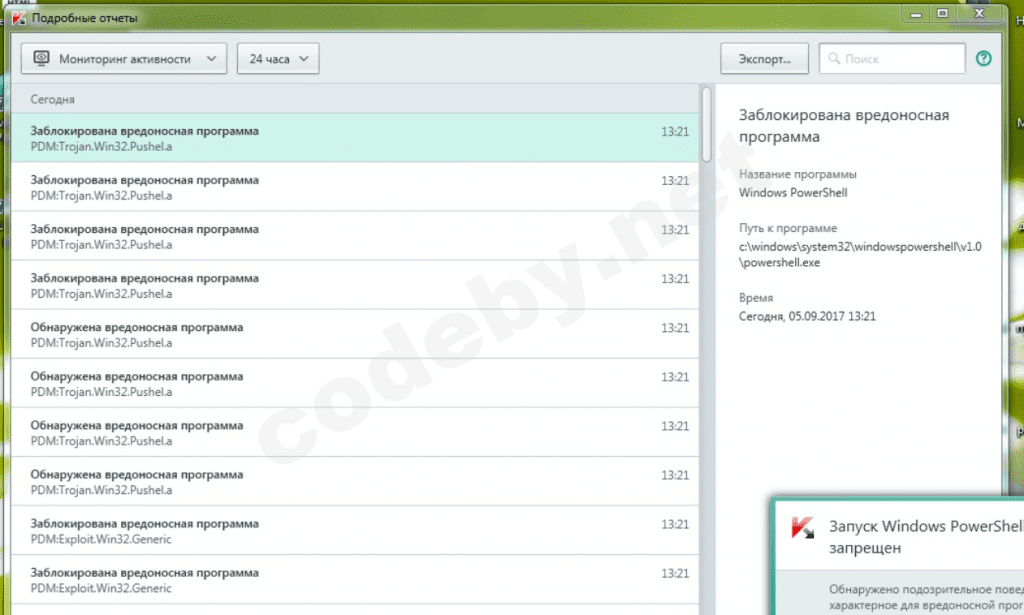Select last PDM:Exploit.Win32.Generic blocked entry
1024x615 pixels.
pos(355,580)
